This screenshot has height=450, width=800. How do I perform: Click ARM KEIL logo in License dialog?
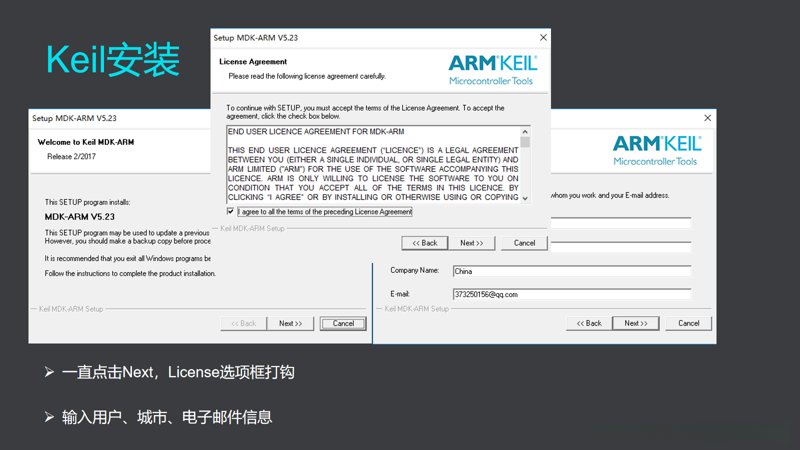click(x=492, y=70)
